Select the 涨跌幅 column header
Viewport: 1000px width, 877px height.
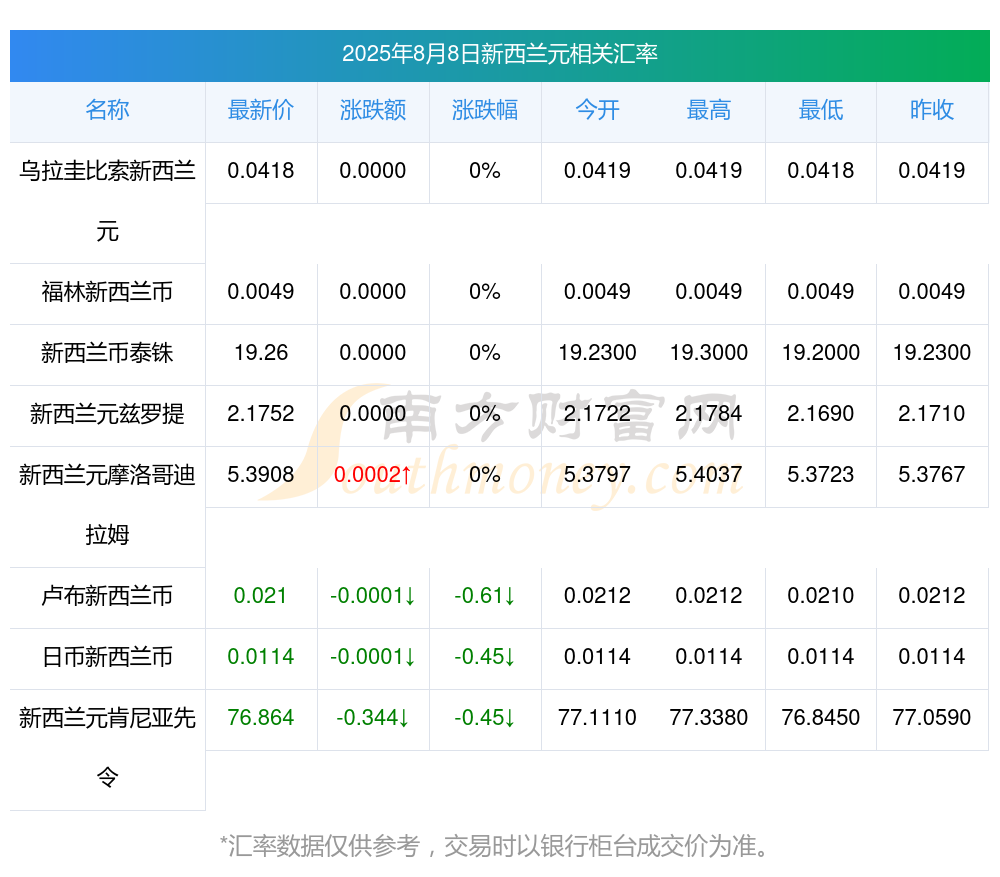(485, 110)
